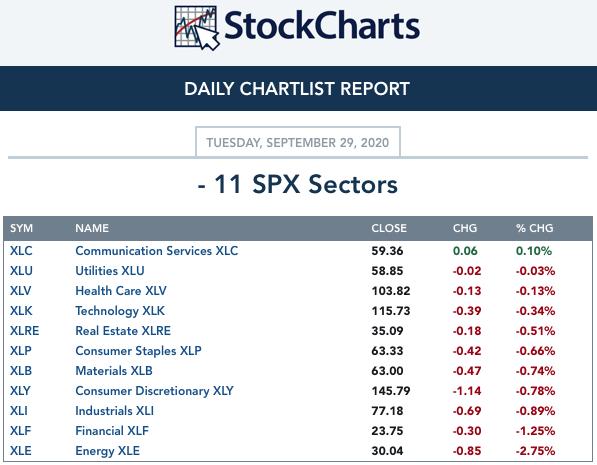Select the XLU symbol

tap(21, 271)
